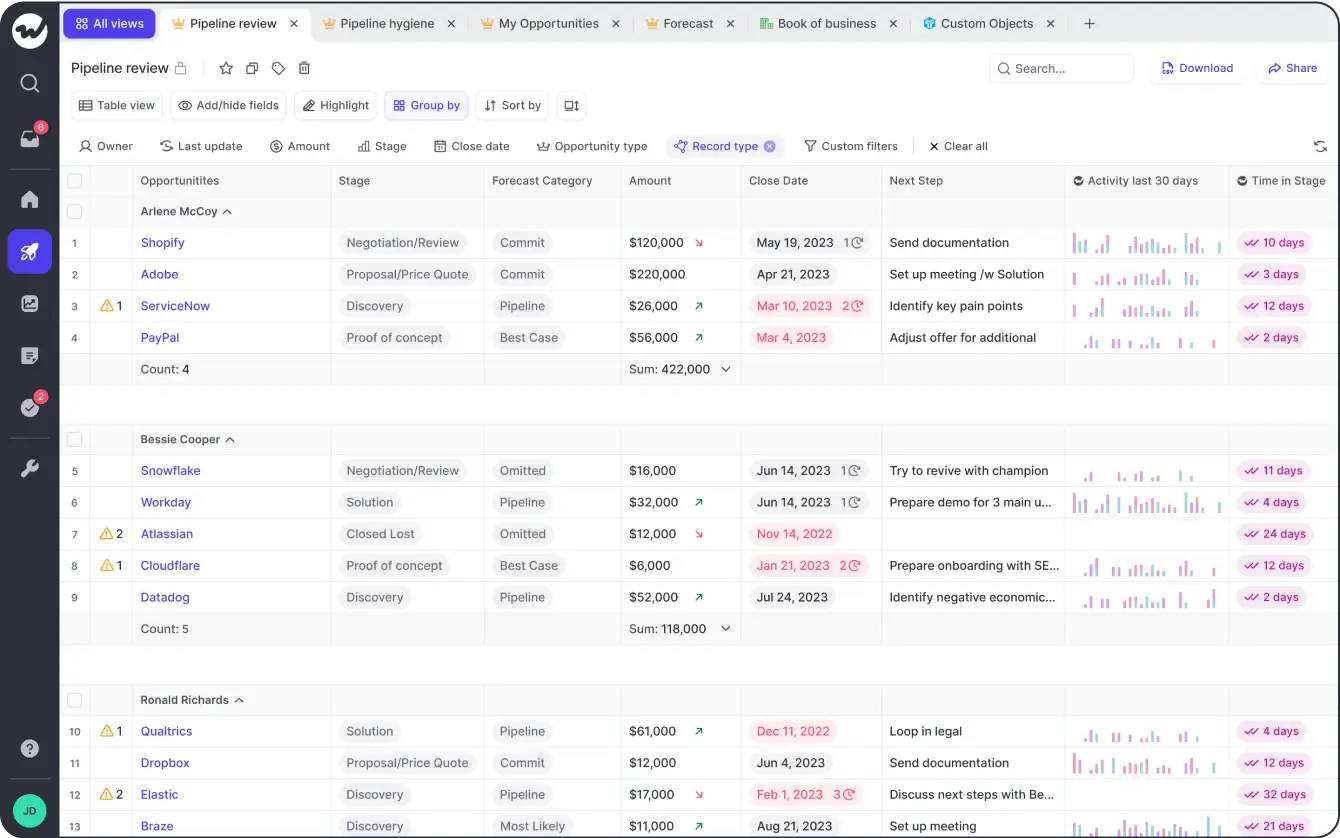Click the Highlight button
The height and width of the screenshot is (838, 1340).
pyautogui.click(x=336, y=105)
